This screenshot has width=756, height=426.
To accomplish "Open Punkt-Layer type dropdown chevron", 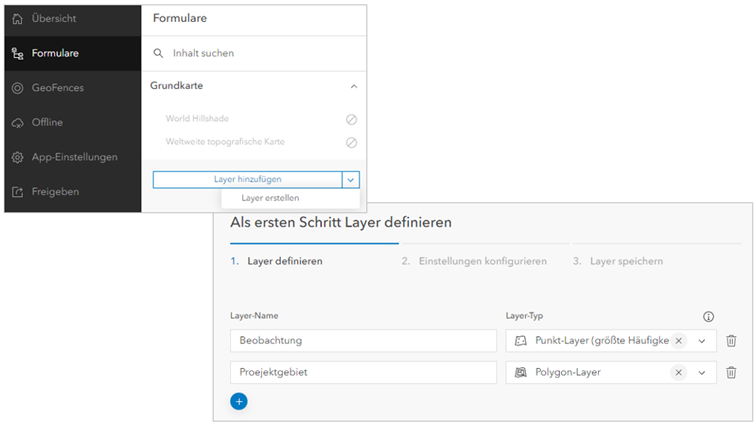I will point(702,341).
